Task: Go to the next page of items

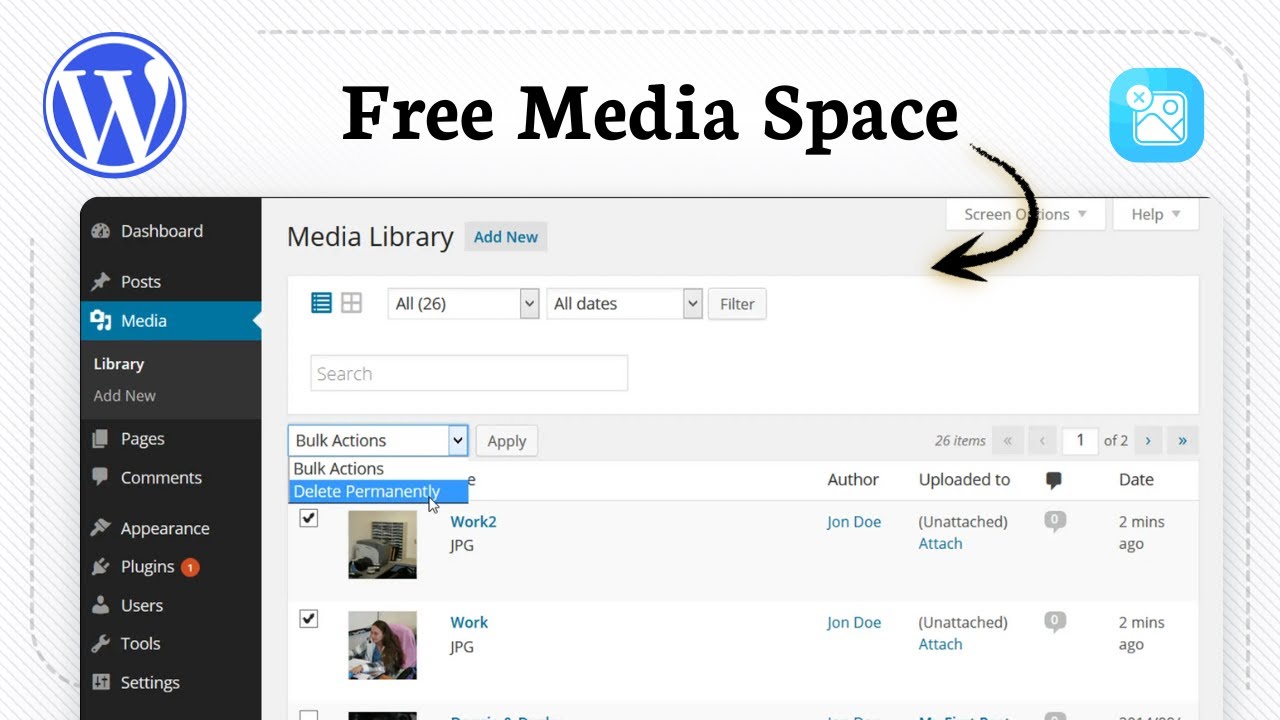Action: point(1148,441)
